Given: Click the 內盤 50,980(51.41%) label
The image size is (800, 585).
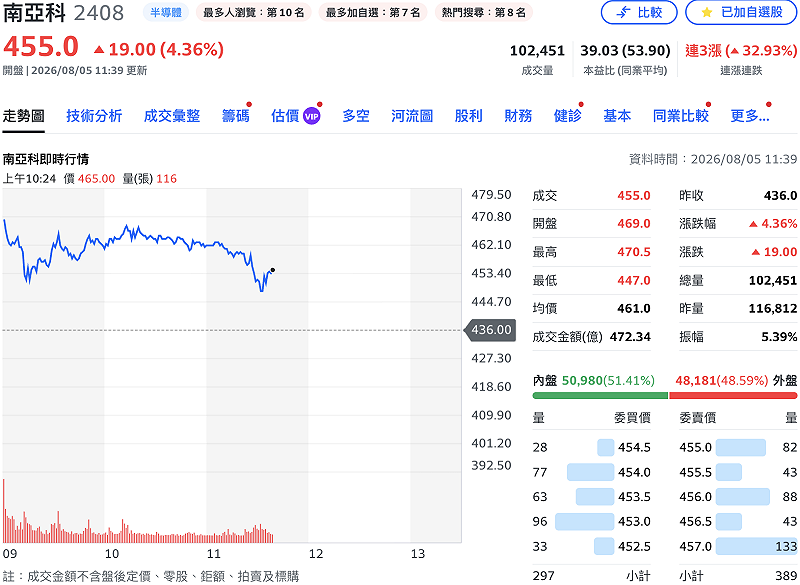Looking at the screenshot, I should pos(593,380).
